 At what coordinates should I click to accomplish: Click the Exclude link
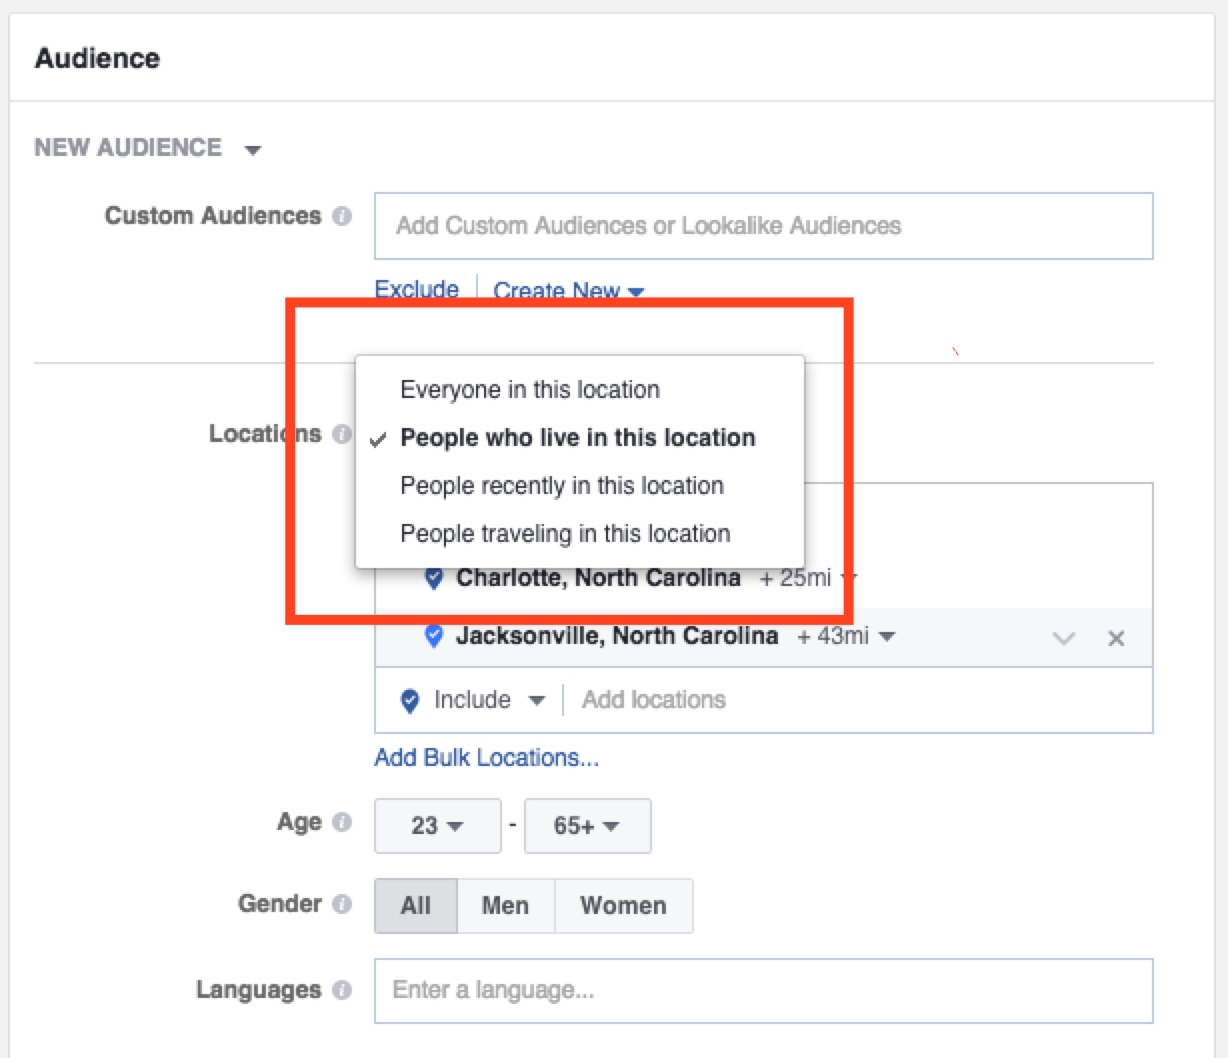point(416,290)
